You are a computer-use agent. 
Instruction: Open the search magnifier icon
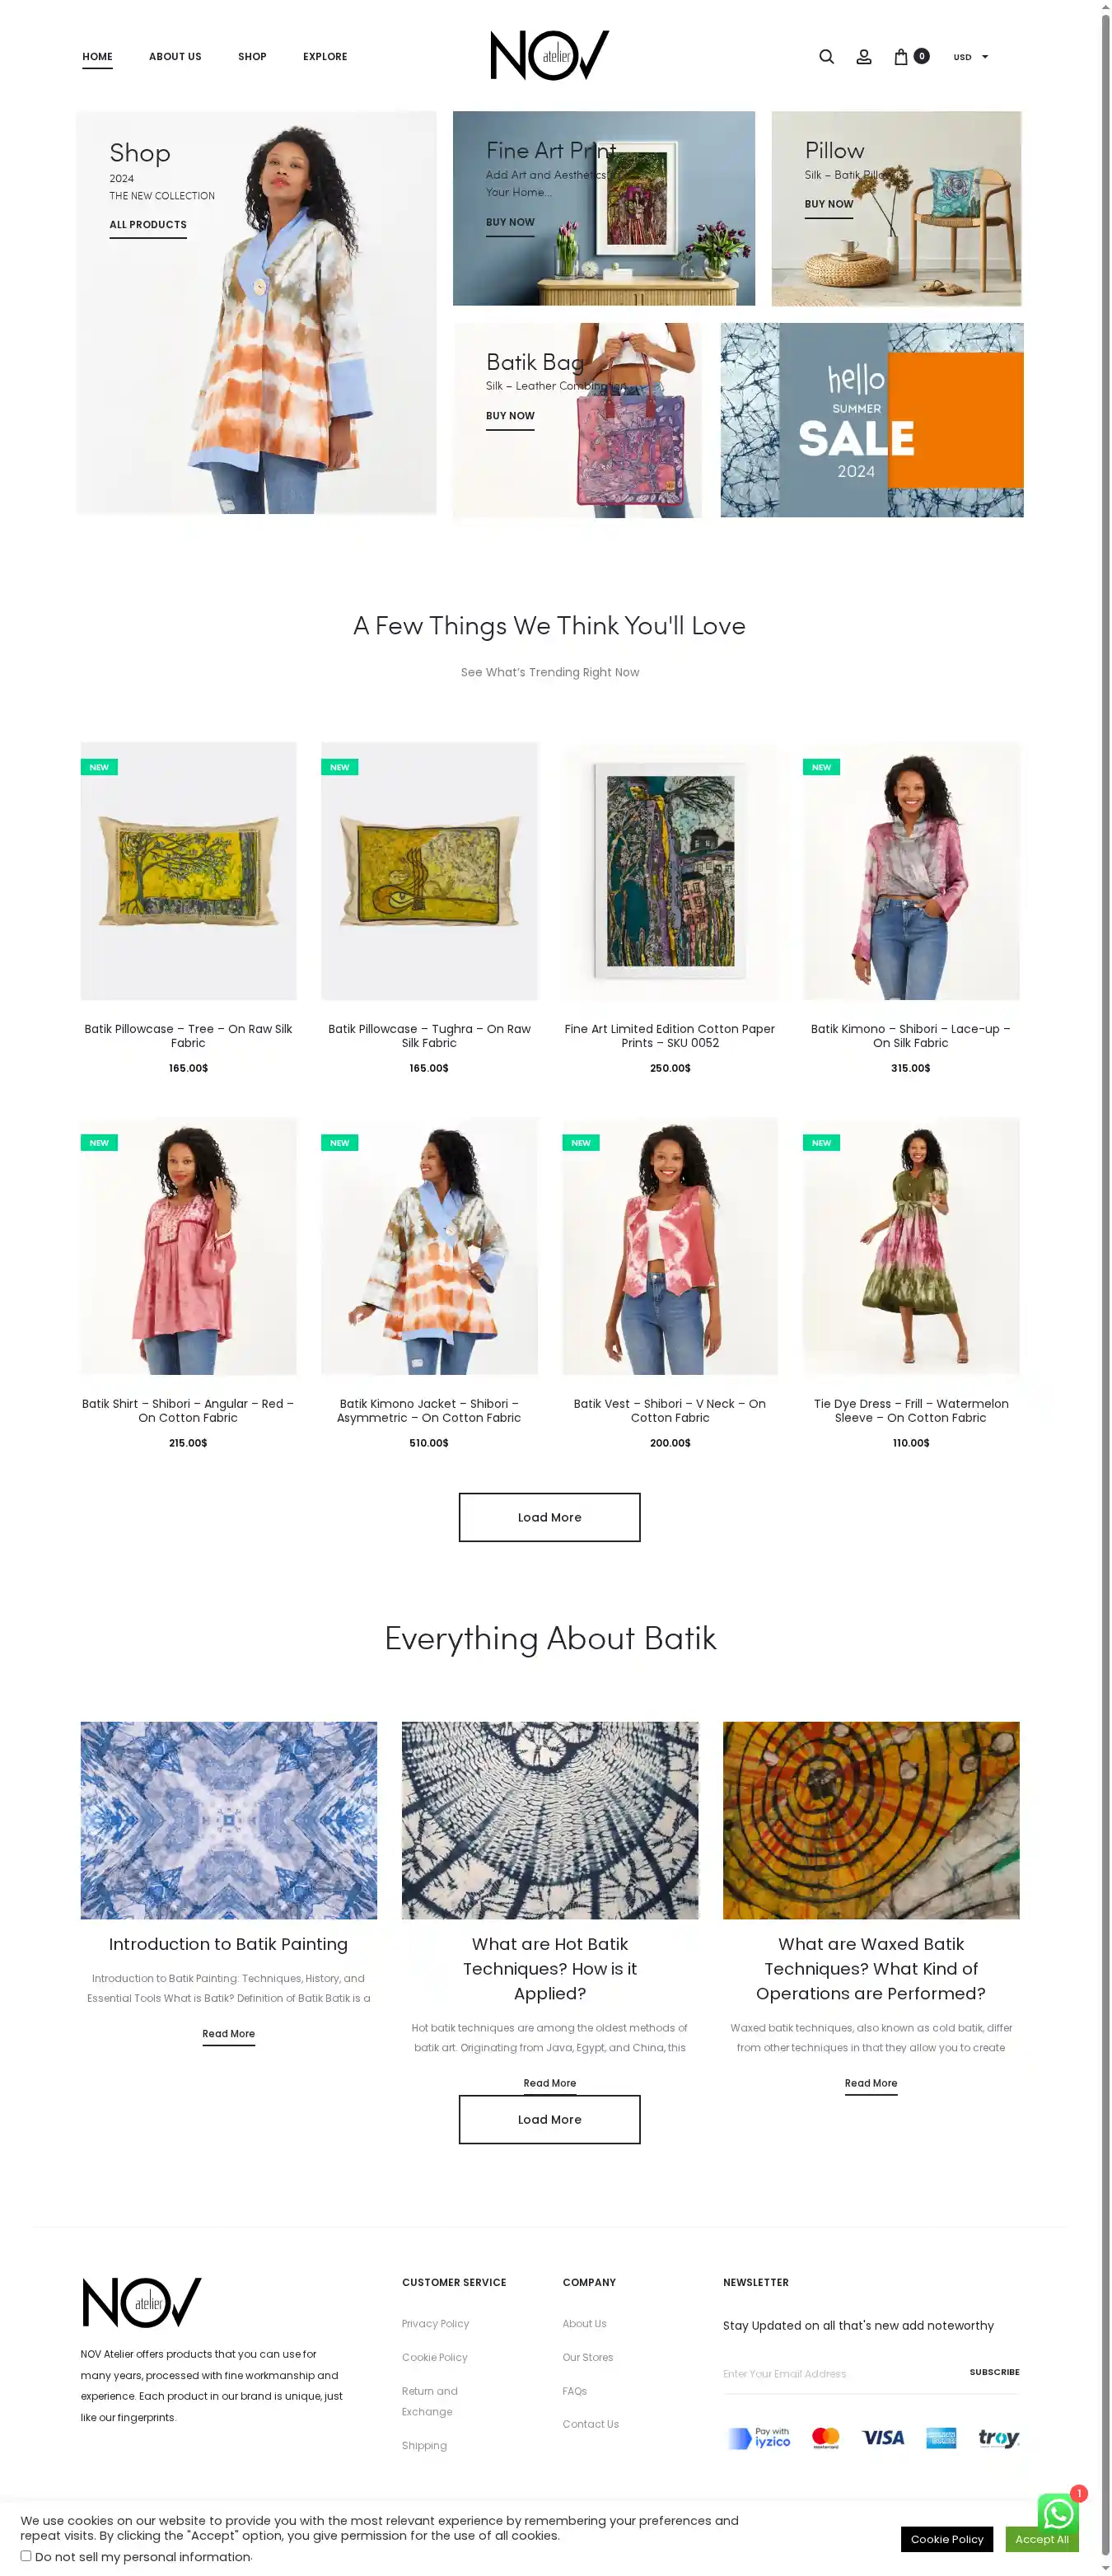(x=826, y=57)
